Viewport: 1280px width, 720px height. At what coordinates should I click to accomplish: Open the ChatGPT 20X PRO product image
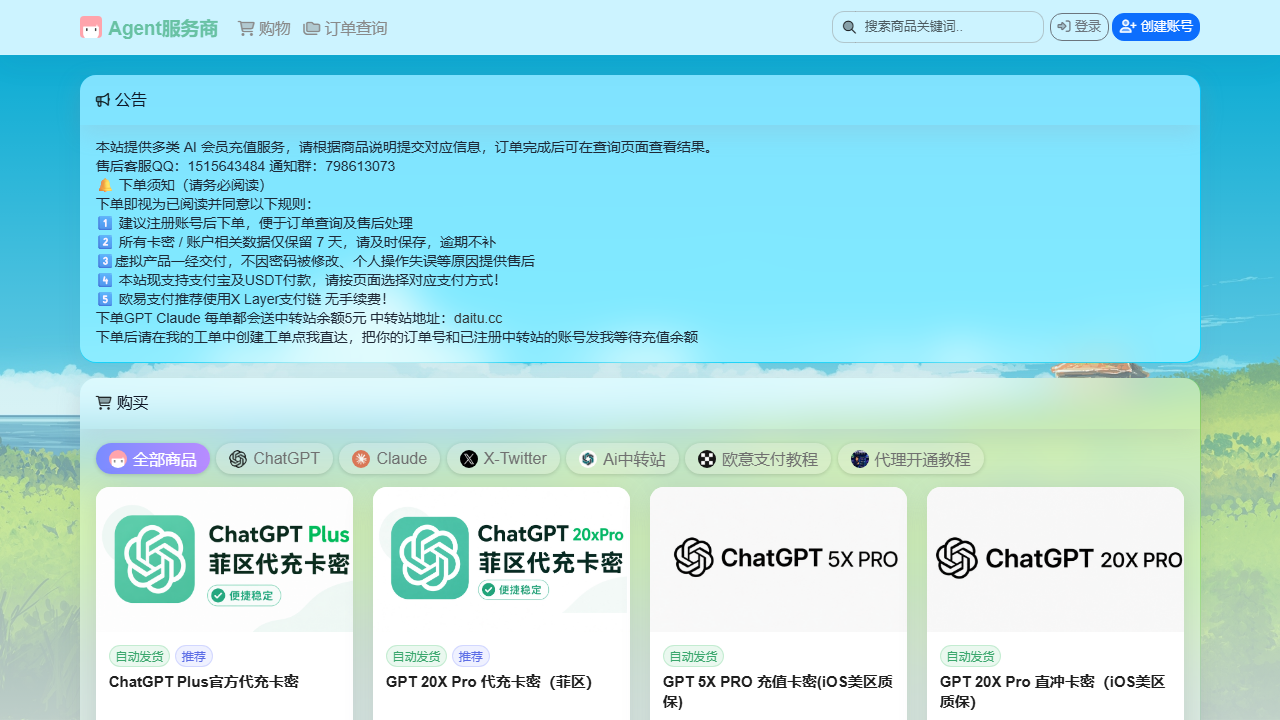(x=1055, y=559)
